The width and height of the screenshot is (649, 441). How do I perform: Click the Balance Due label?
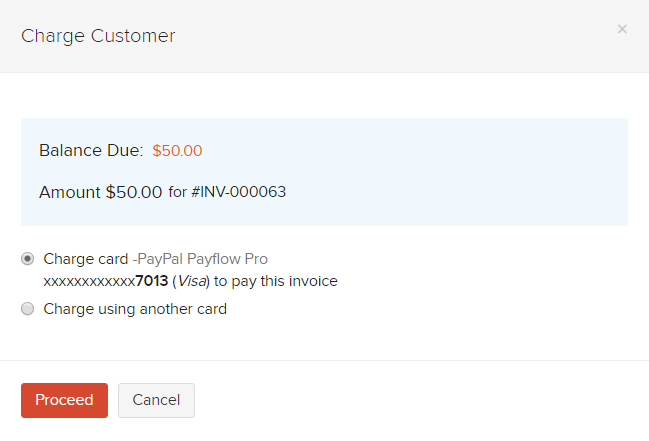pyautogui.click(x=91, y=151)
